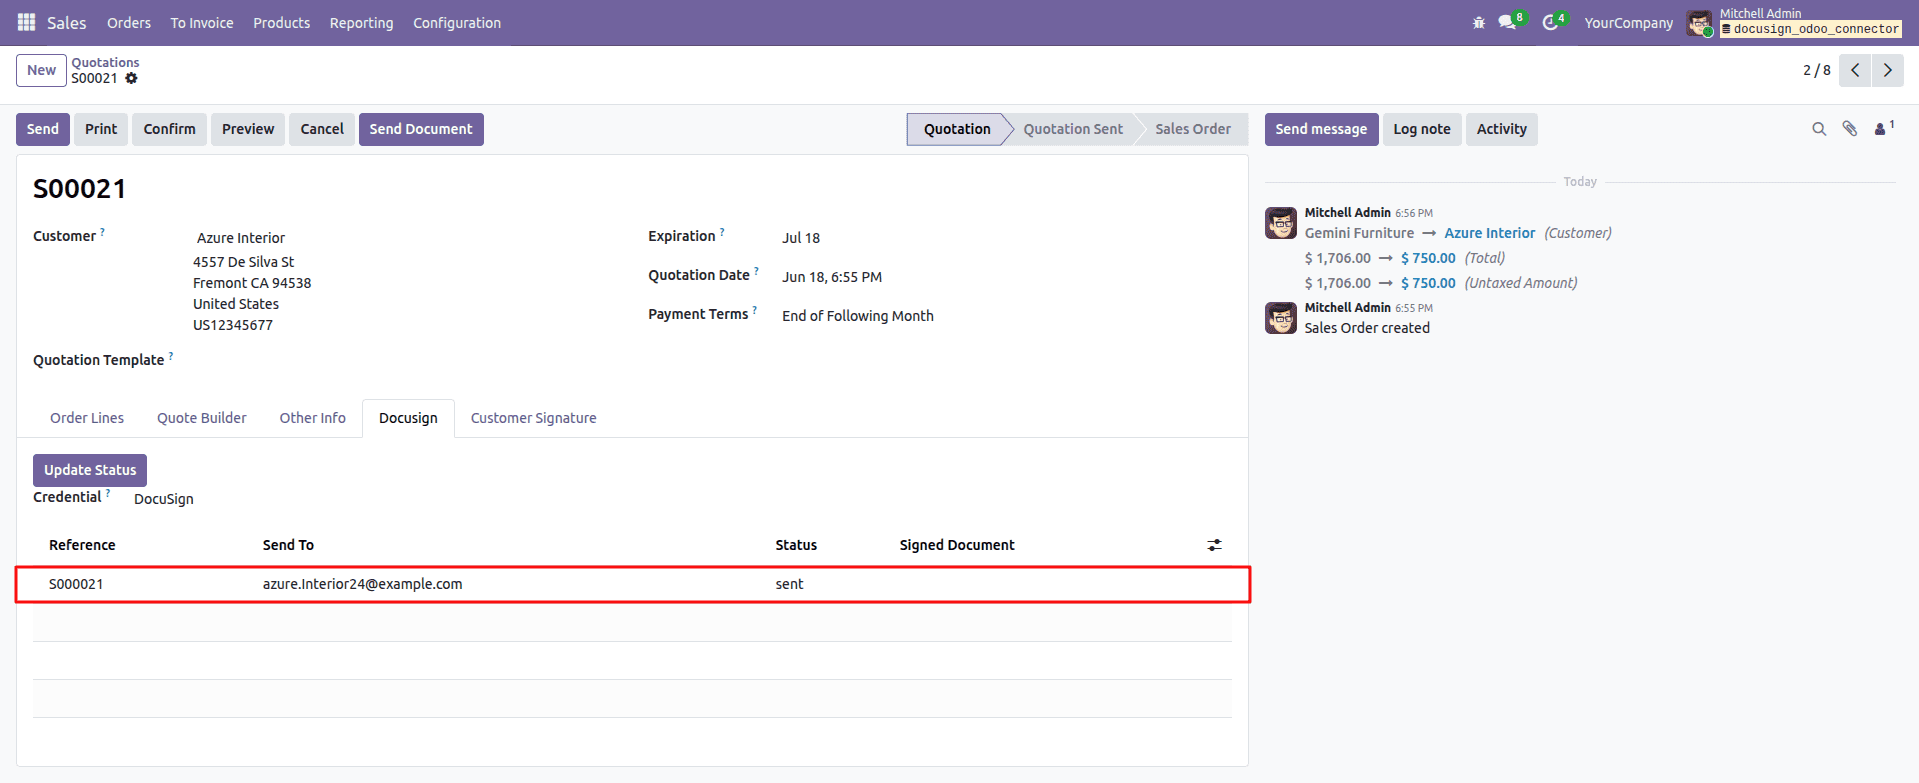Sort by Send To column header
Image resolution: width=1919 pixels, height=783 pixels.
(x=288, y=545)
